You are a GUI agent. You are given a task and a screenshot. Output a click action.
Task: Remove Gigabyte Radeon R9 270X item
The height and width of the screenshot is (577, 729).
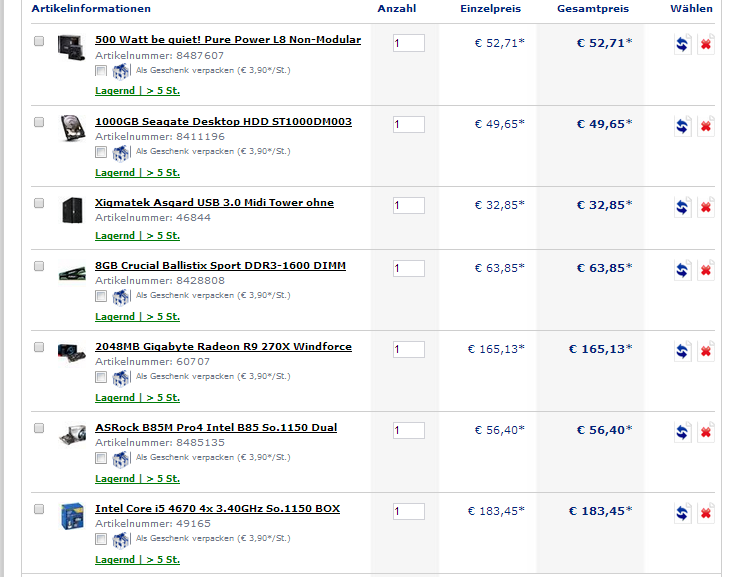pyautogui.click(x=705, y=351)
